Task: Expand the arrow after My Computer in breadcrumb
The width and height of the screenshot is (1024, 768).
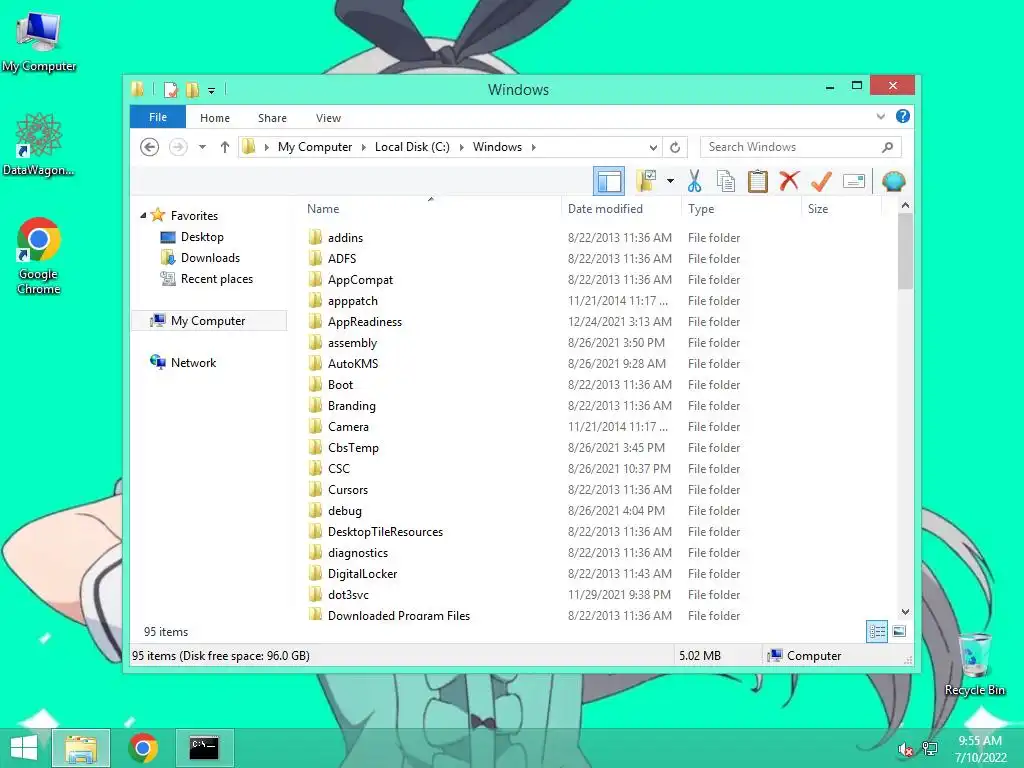Action: [x=364, y=147]
